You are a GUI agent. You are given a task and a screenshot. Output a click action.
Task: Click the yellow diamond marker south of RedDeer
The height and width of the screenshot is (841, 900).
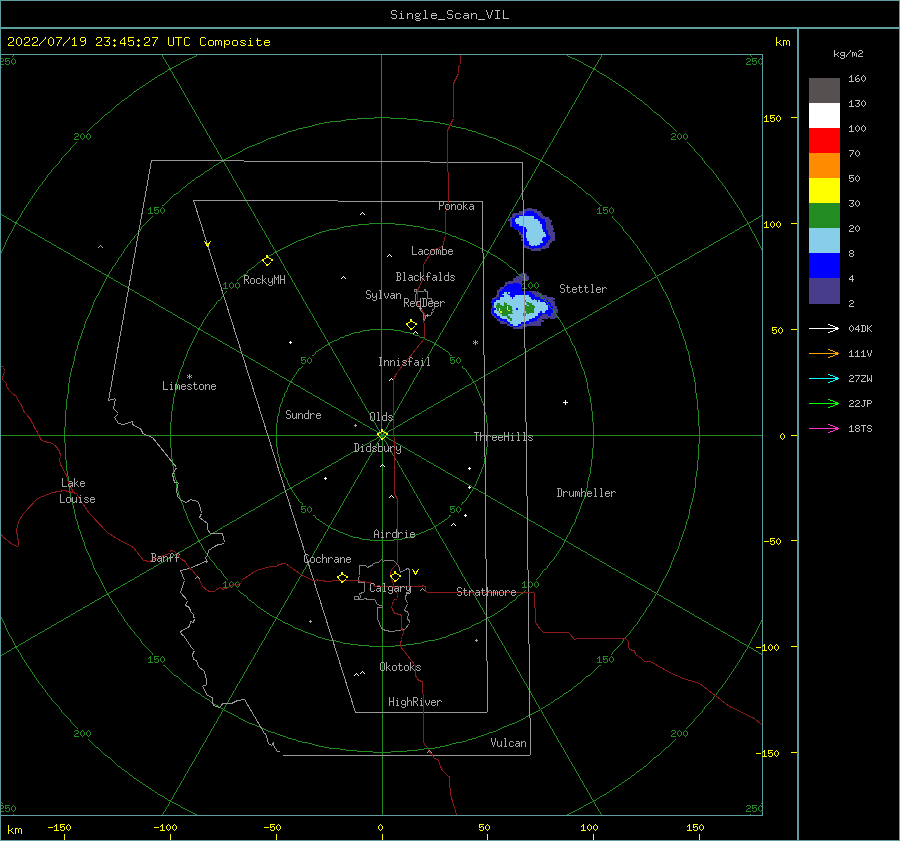coord(411,324)
